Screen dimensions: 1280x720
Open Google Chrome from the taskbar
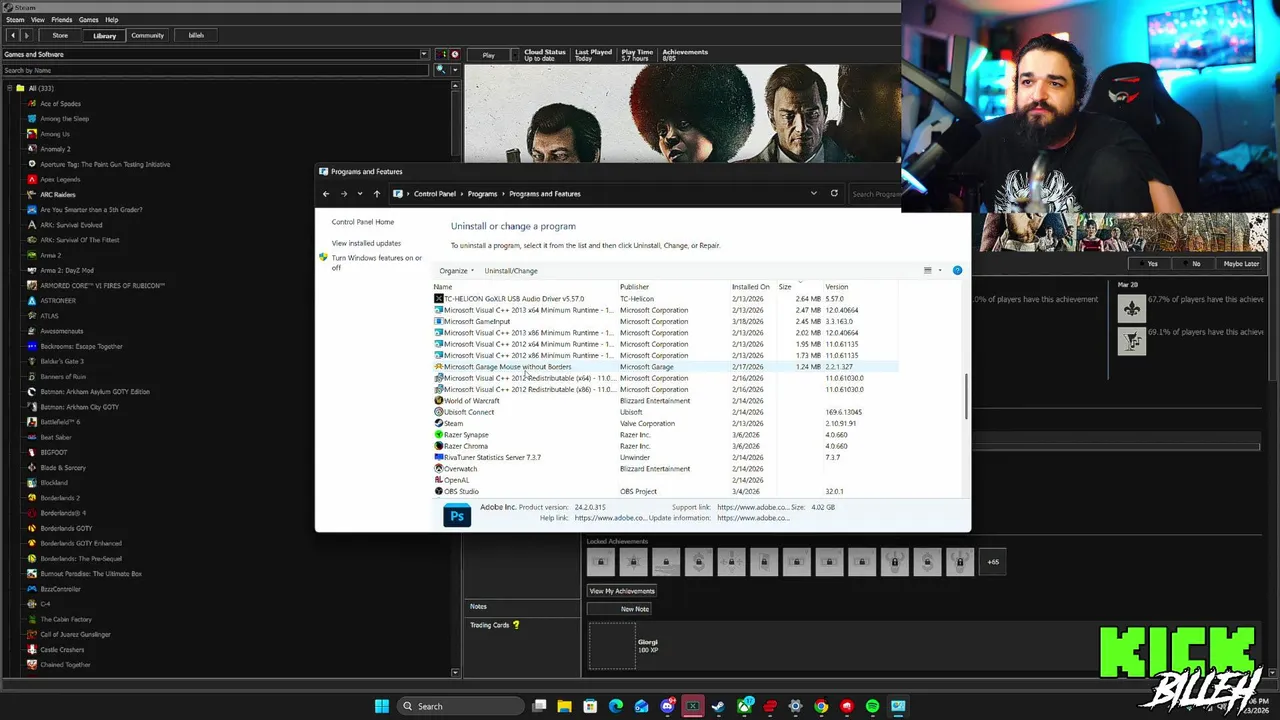coord(821,706)
